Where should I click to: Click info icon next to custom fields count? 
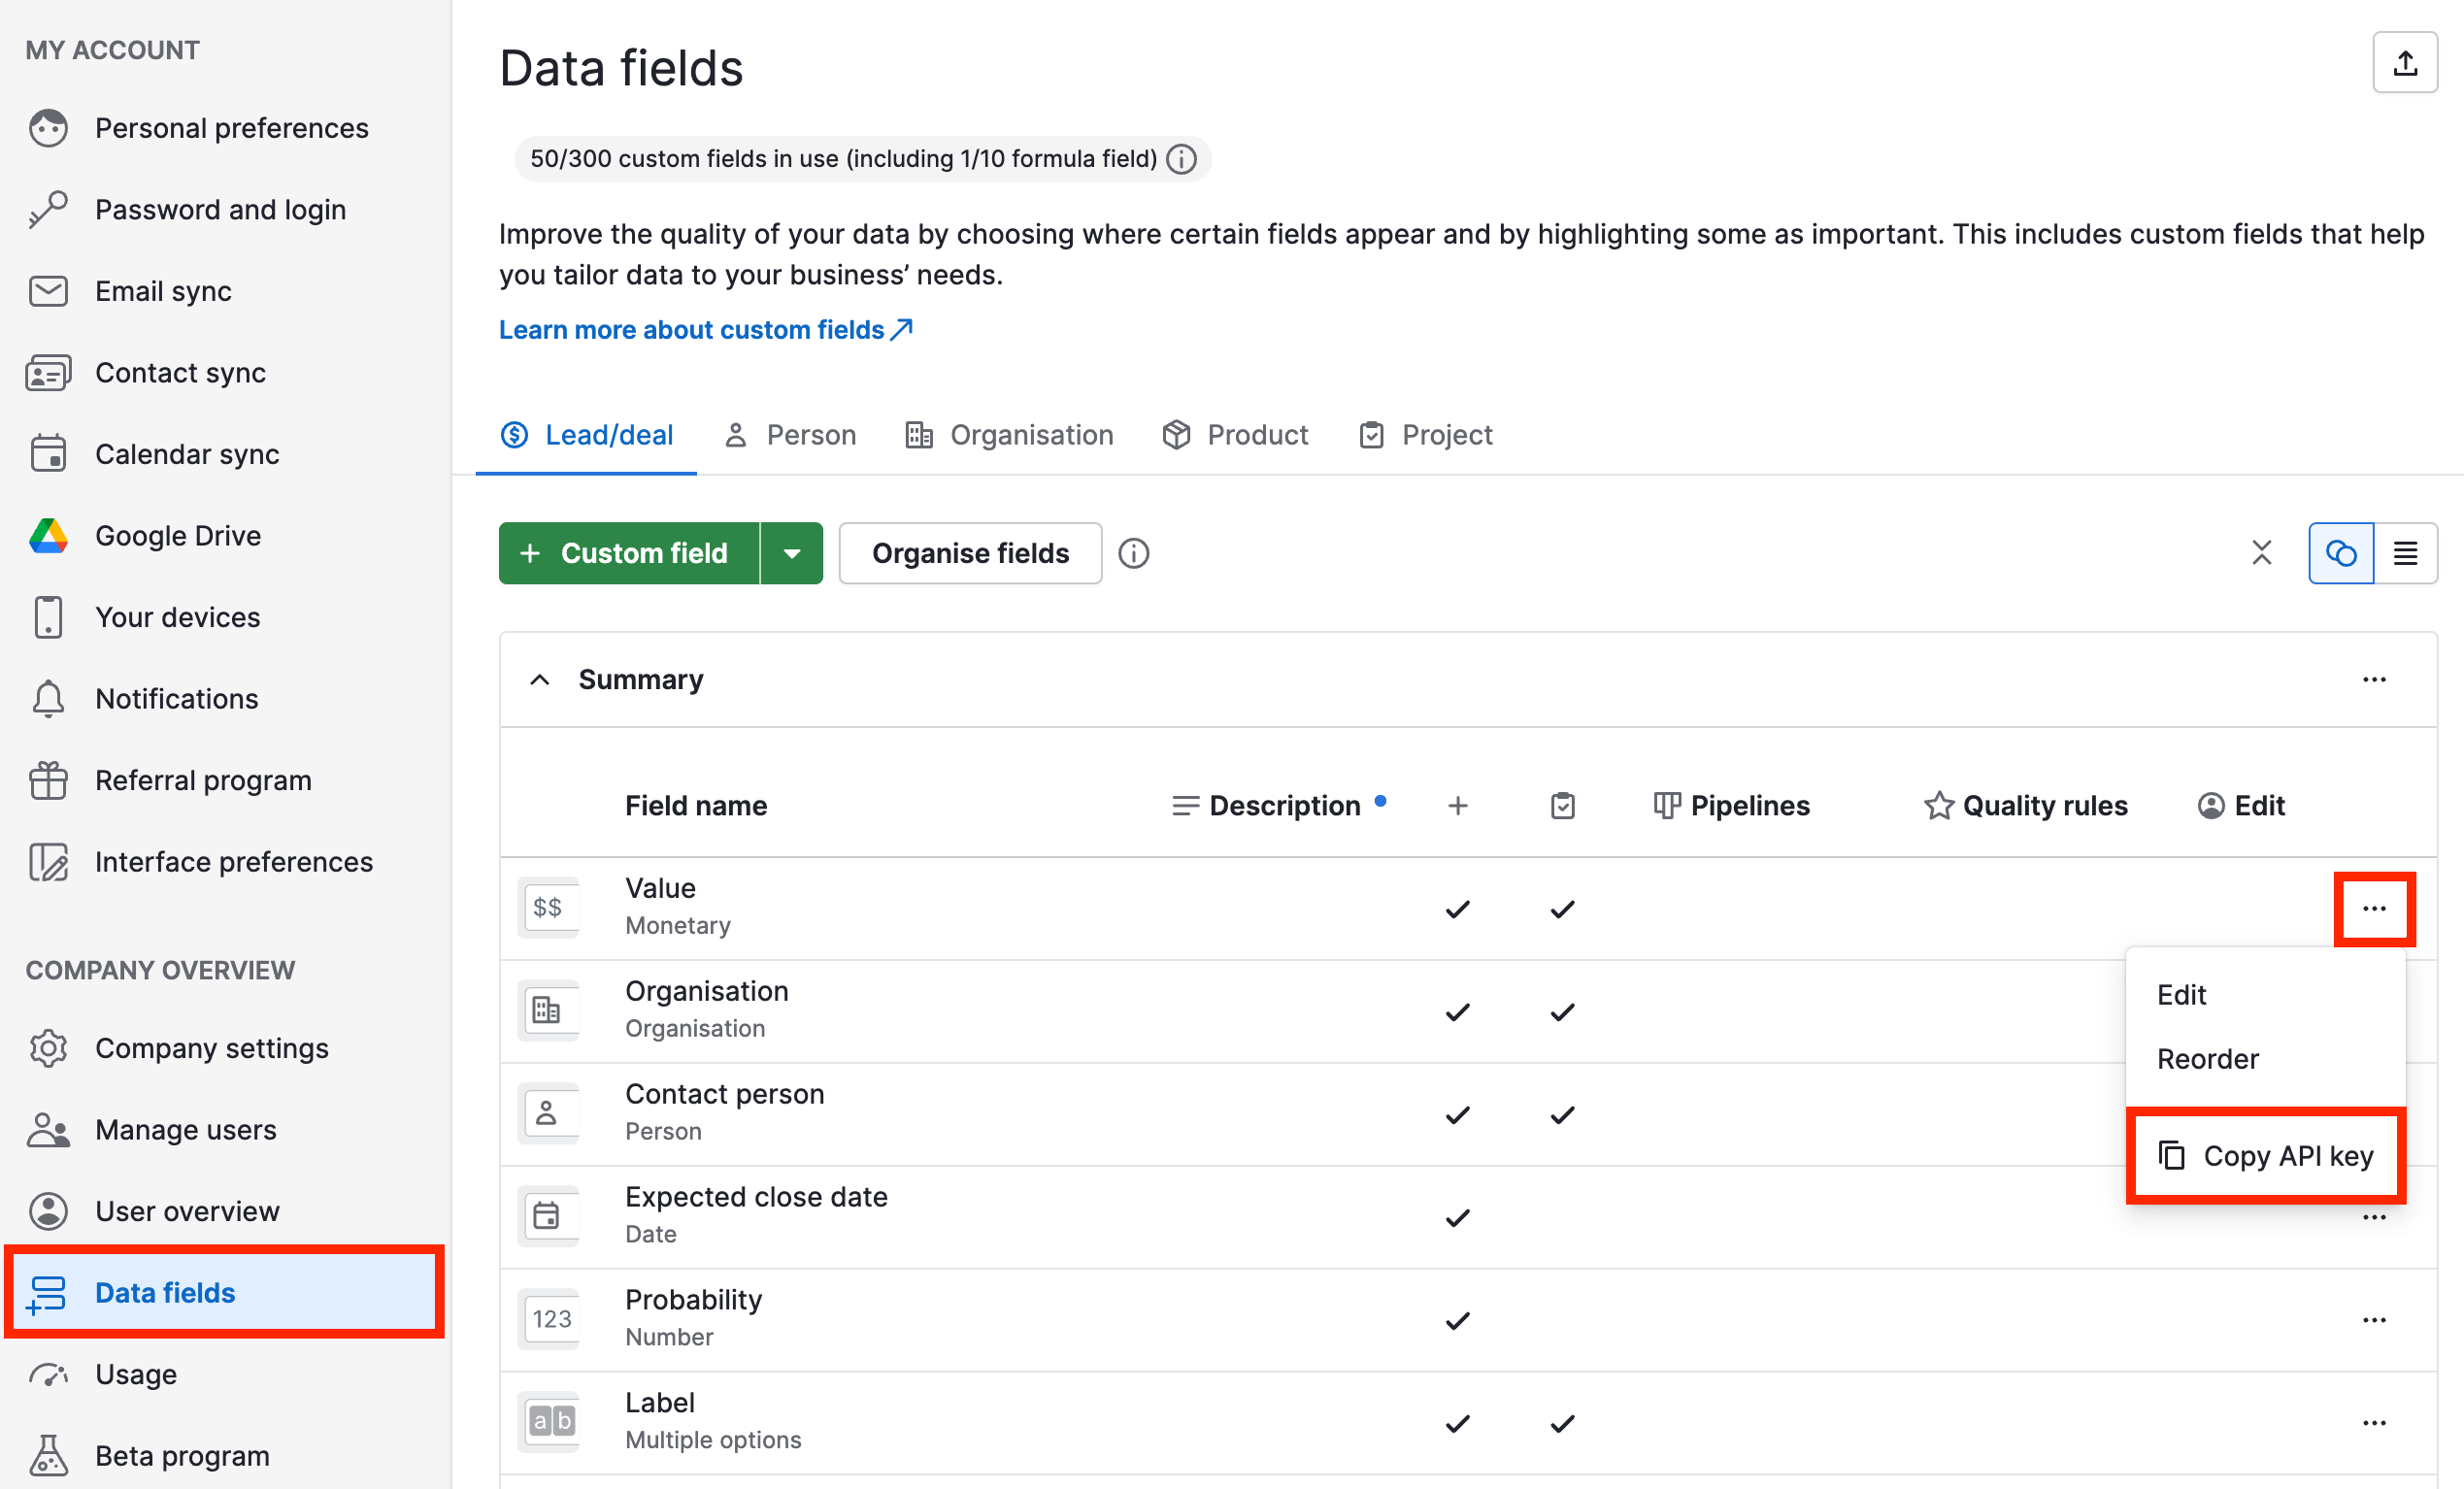click(x=1182, y=159)
